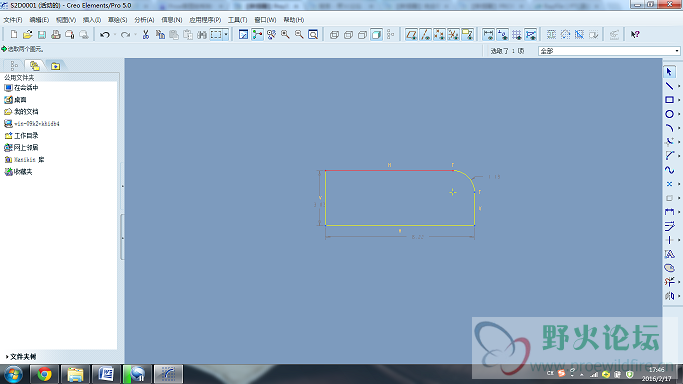Open the find binoculars tool
The height and width of the screenshot is (384, 683).
coord(202,34)
